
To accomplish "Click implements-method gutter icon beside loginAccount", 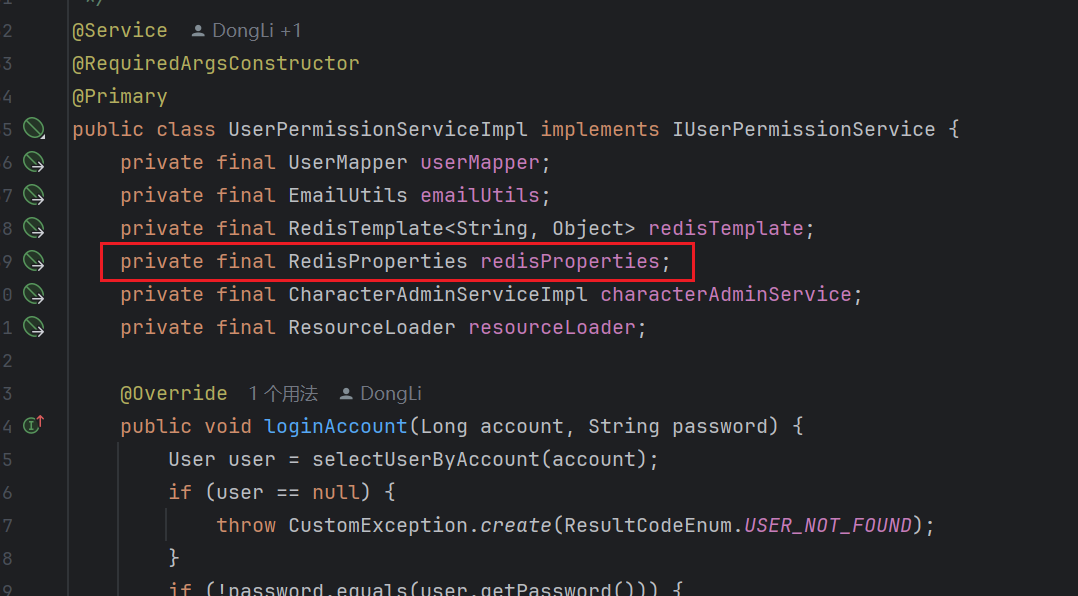I will (34, 426).
